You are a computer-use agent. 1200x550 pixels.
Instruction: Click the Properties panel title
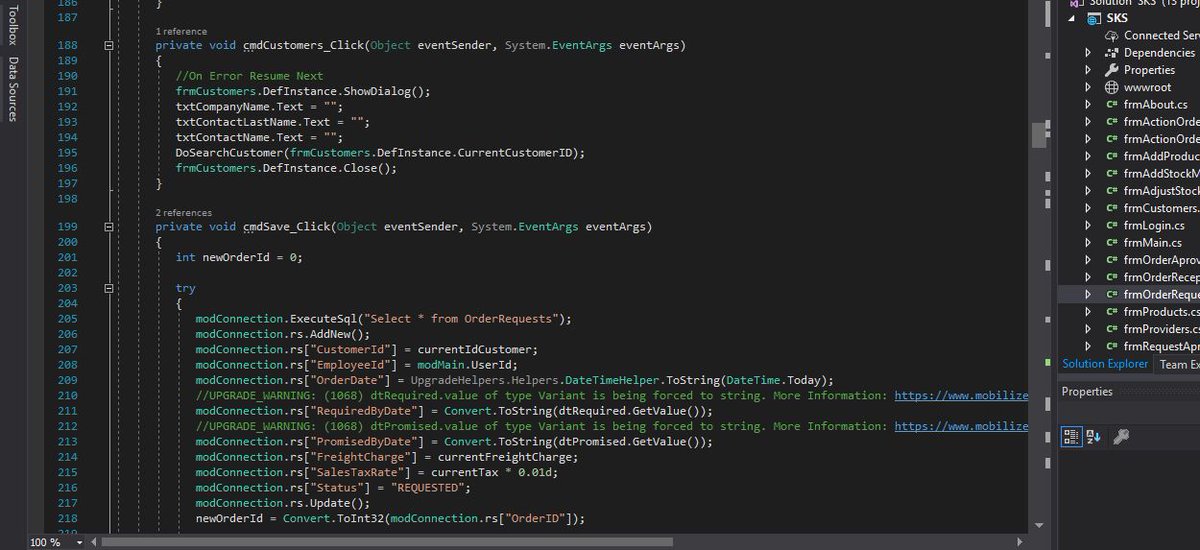click(x=1087, y=391)
